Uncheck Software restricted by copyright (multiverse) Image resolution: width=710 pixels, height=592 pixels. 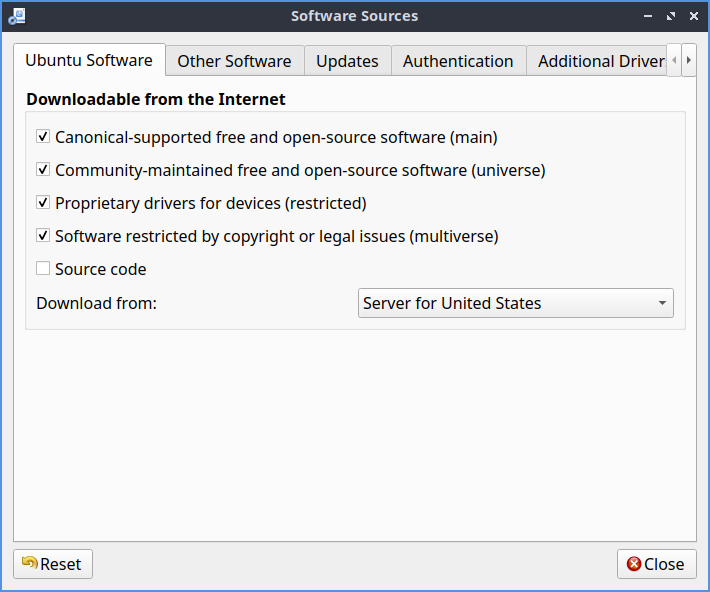tap(43, 236)
